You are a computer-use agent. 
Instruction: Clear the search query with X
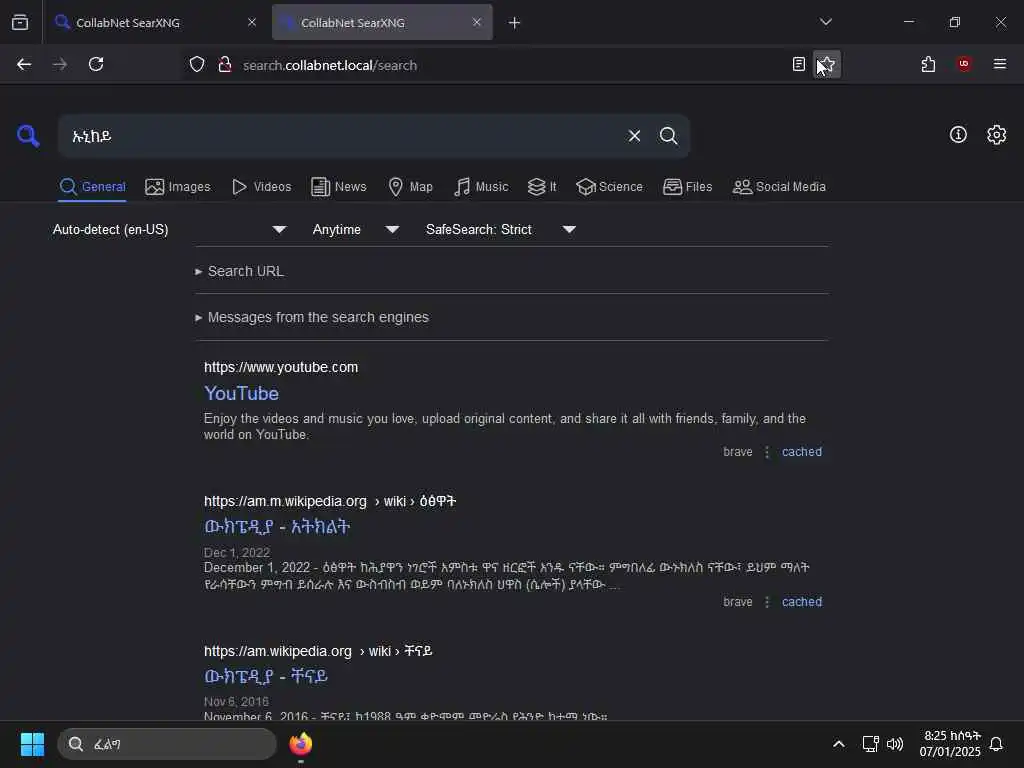click(634, 136)
